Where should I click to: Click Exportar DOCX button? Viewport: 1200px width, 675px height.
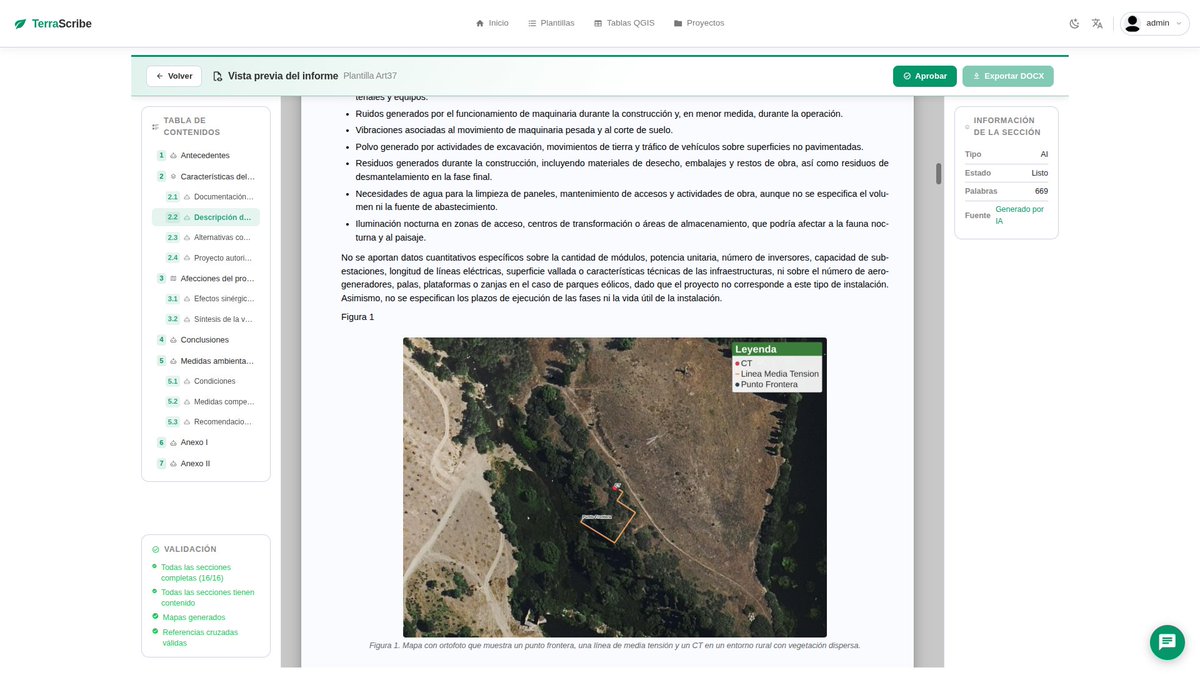click(1008, 76)
